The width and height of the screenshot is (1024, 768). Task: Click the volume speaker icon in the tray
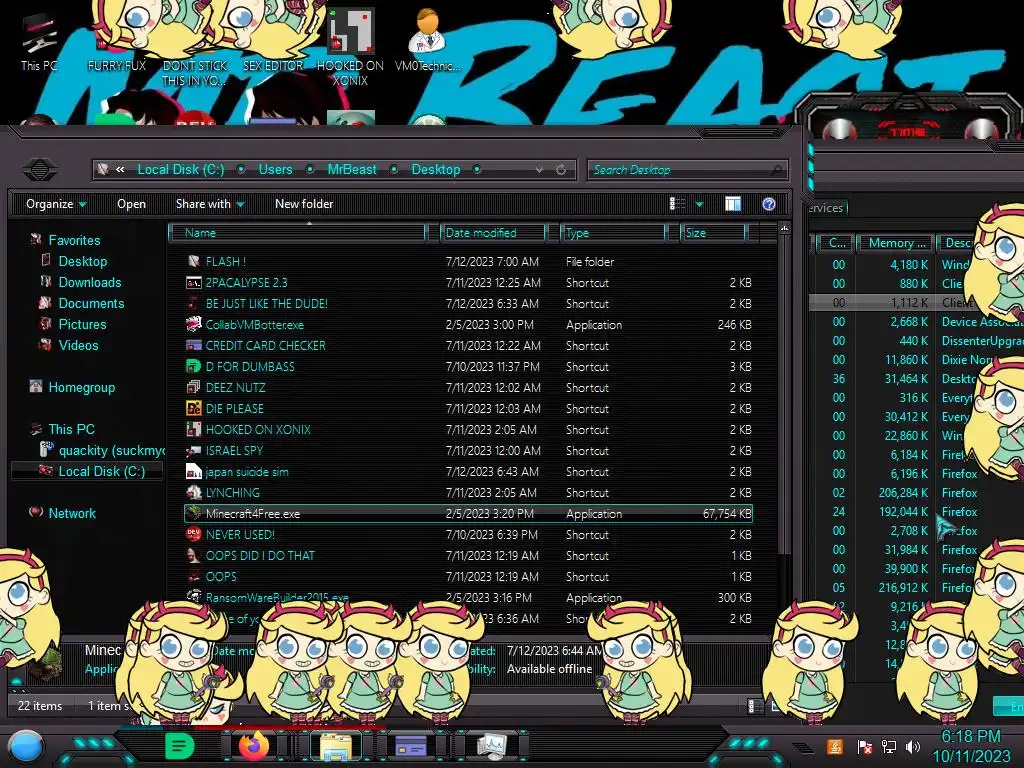[x=913, y=746]
